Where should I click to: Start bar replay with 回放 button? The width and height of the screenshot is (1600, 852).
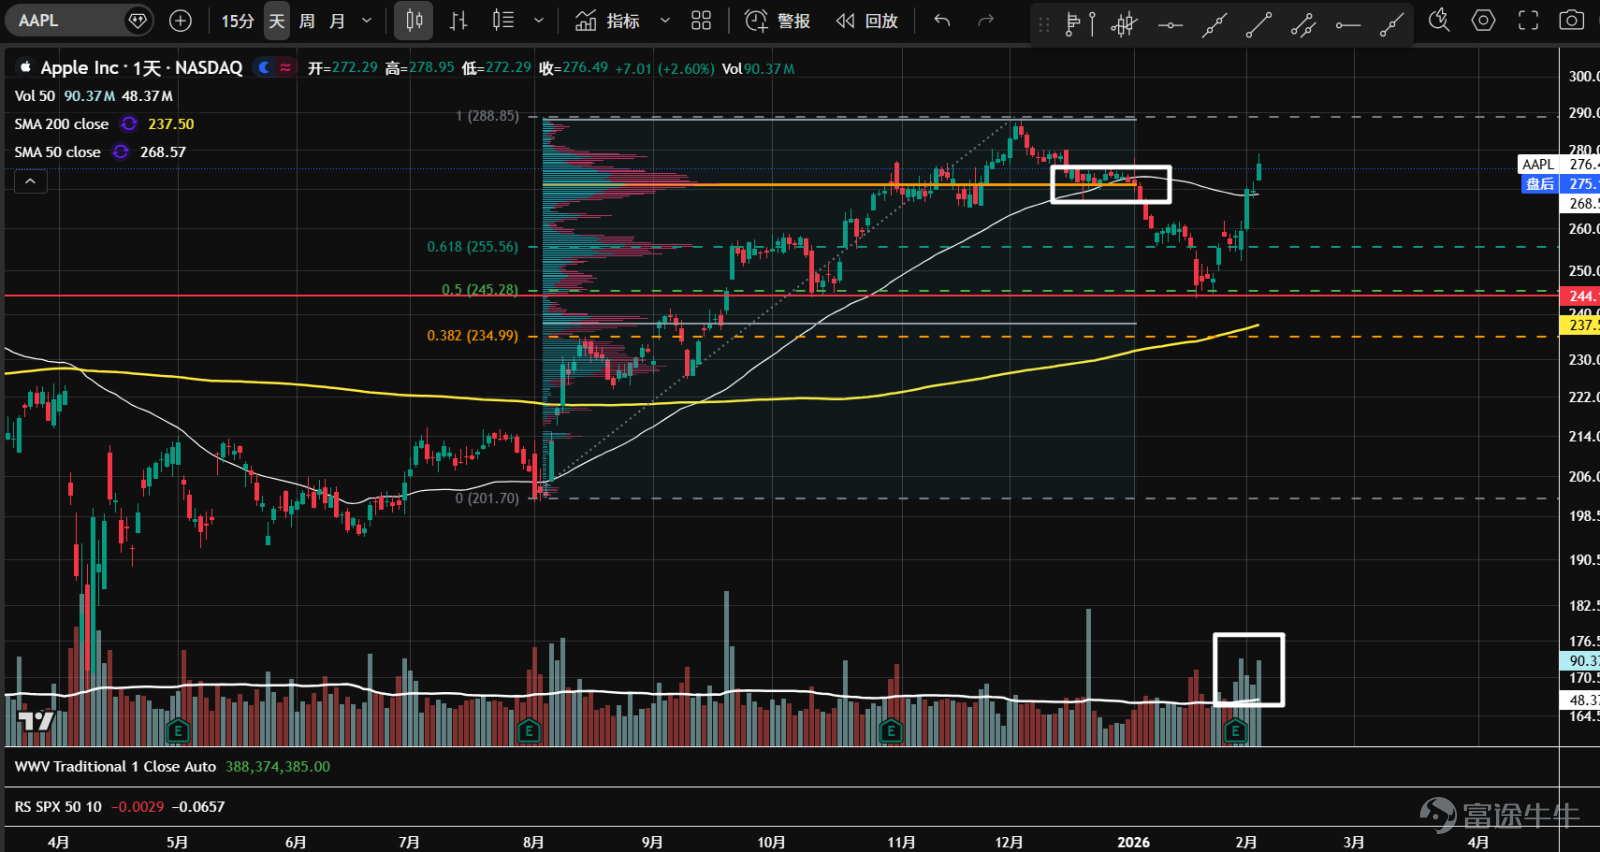867,21
